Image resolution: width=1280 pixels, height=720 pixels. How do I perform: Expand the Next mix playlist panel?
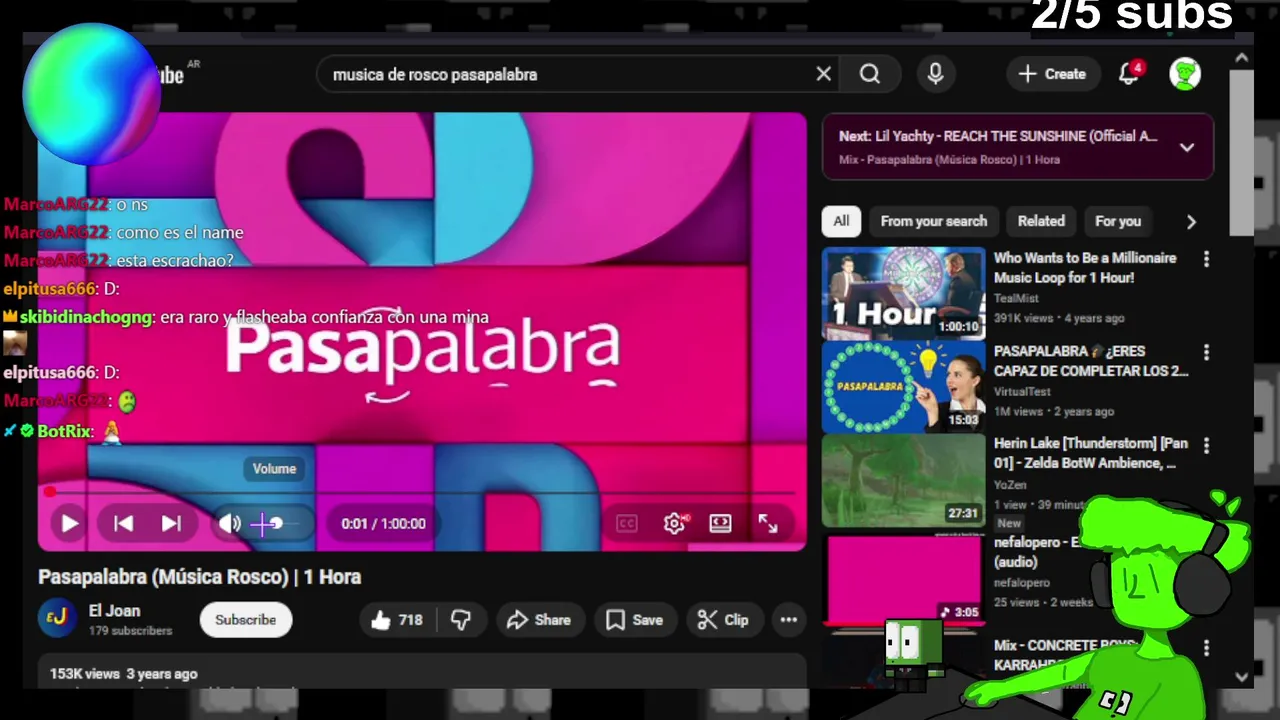point(1187,147)
